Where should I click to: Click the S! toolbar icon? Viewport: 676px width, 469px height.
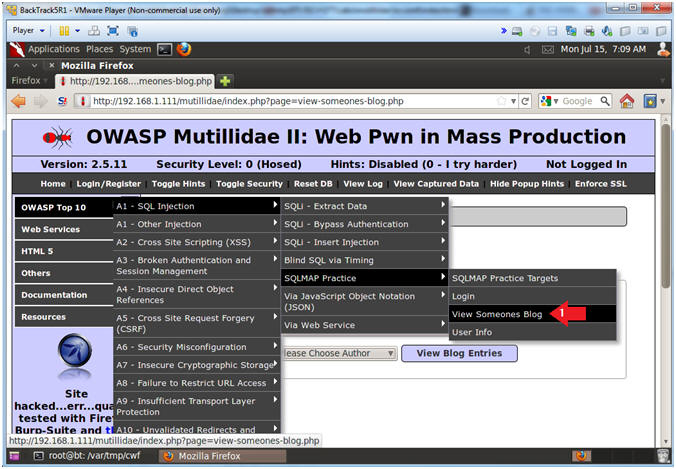[63, 101]
